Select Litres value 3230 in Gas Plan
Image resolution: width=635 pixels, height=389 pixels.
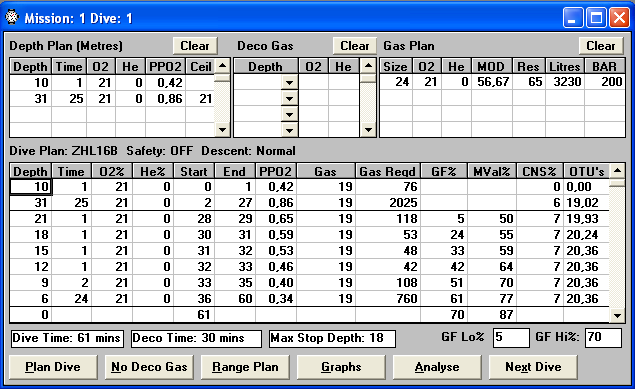coord(565,82)
